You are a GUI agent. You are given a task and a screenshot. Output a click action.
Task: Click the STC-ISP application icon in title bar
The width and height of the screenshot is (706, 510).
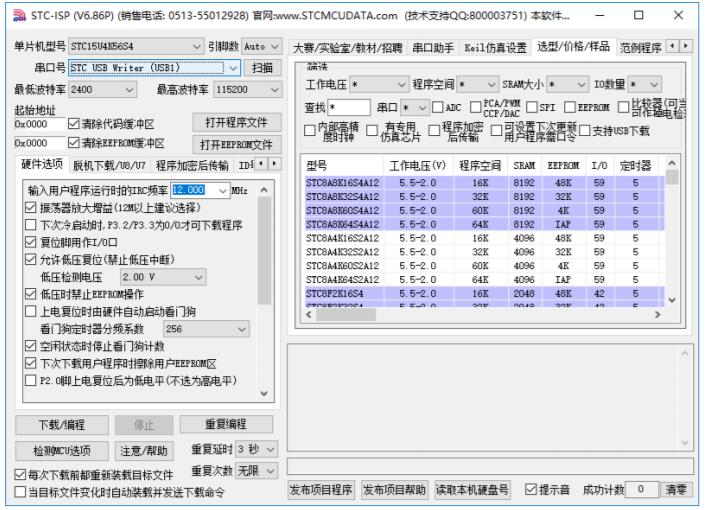(x=18, y=16)
